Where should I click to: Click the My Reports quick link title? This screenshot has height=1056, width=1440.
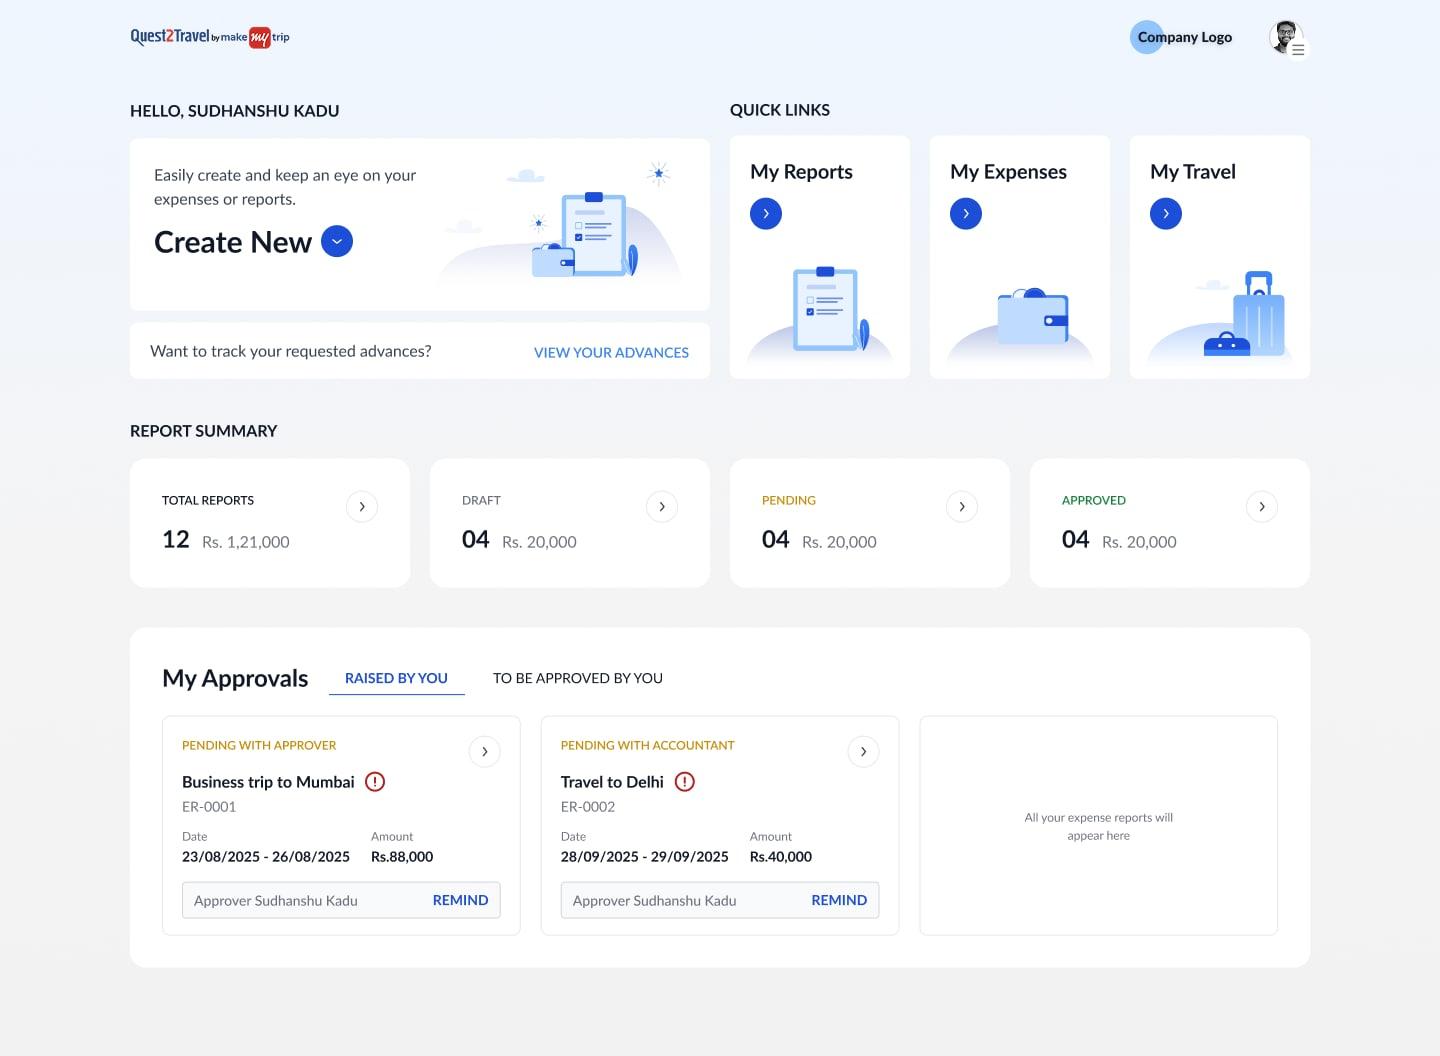click(801, 172)
